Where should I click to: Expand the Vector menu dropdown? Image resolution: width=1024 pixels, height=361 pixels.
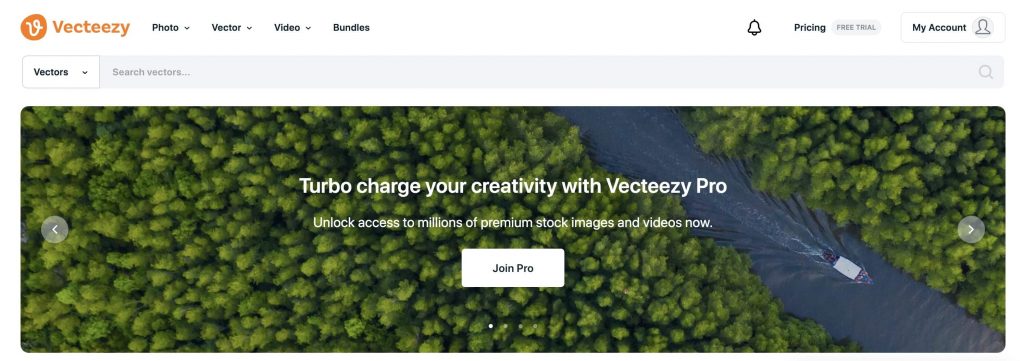[x=232, y=27]
